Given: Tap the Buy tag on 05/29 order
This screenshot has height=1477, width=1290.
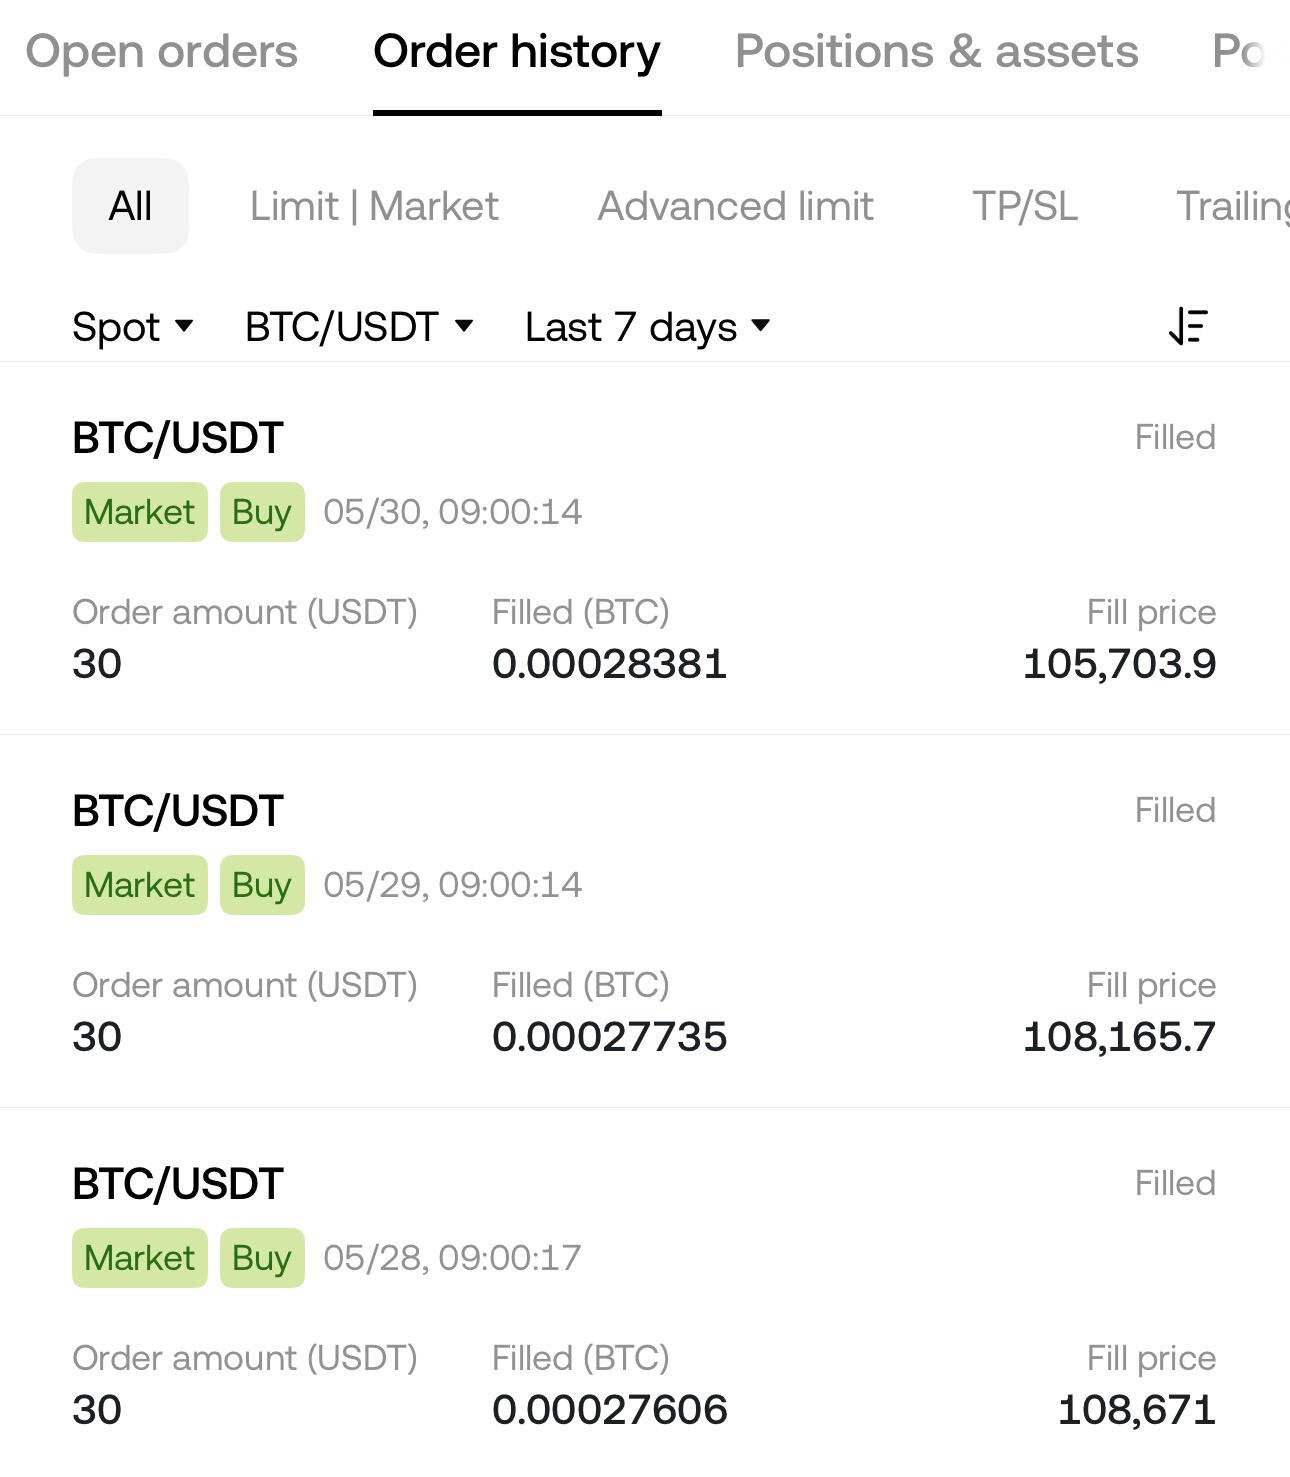Looking at the screenshot, I should 262,885.
